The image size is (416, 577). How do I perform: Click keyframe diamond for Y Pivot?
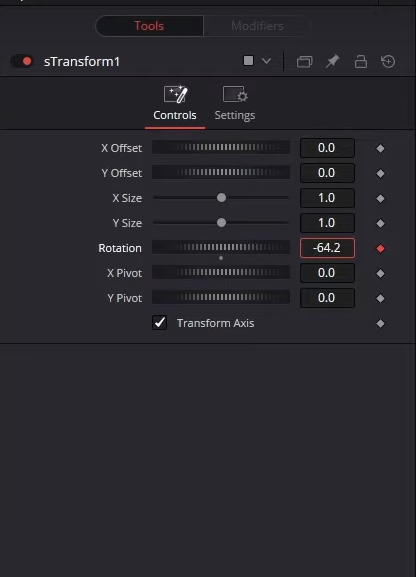(x=380, y=298)
